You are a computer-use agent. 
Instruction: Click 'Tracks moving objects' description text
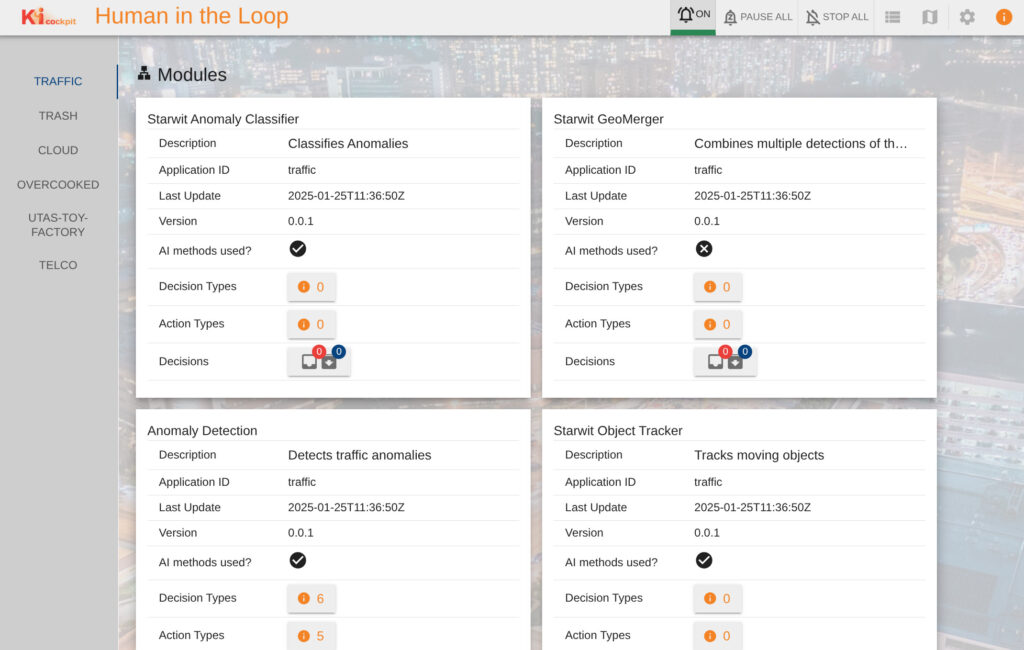coord(759,455)
